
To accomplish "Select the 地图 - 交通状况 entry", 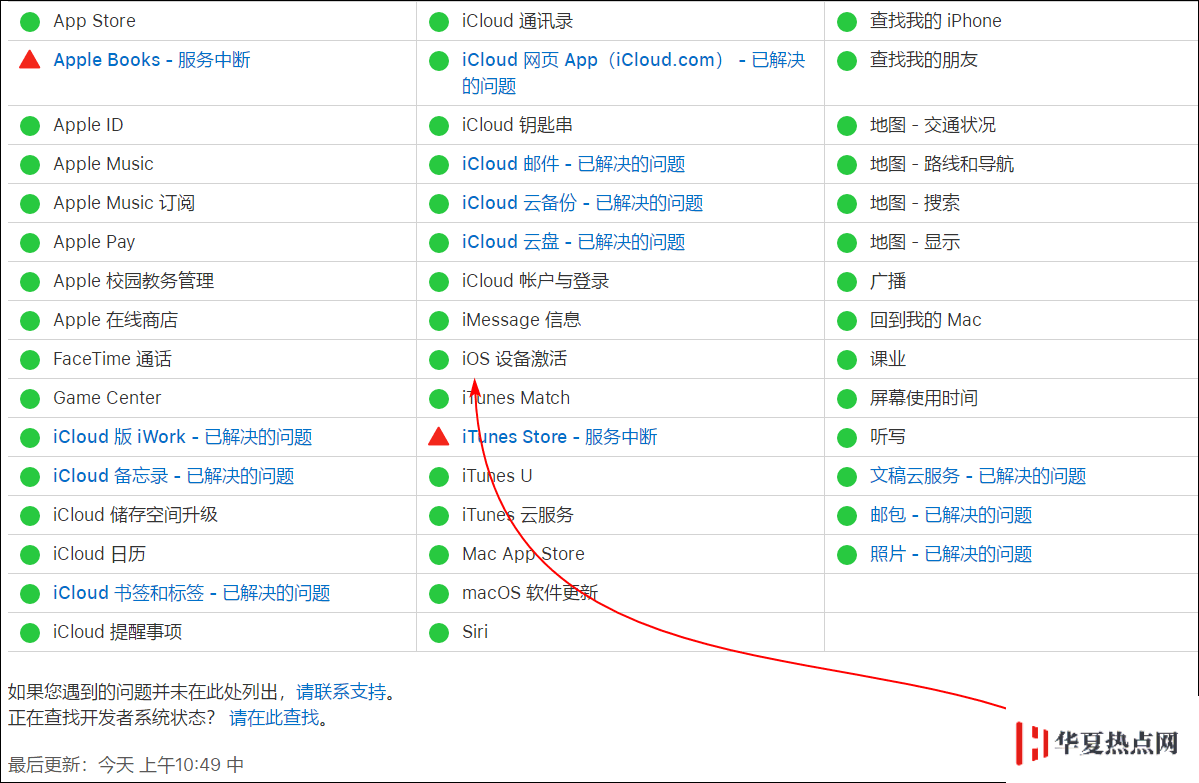I will [933, 125].
